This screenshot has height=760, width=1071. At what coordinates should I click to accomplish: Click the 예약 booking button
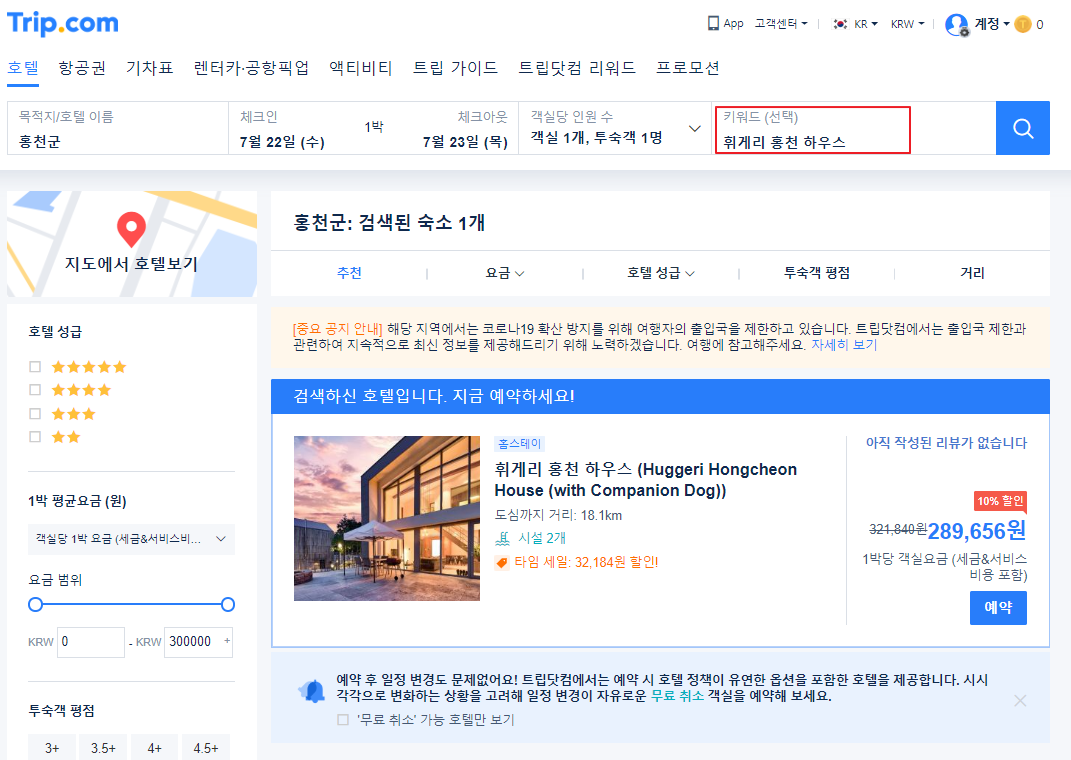tap(998, 608)
